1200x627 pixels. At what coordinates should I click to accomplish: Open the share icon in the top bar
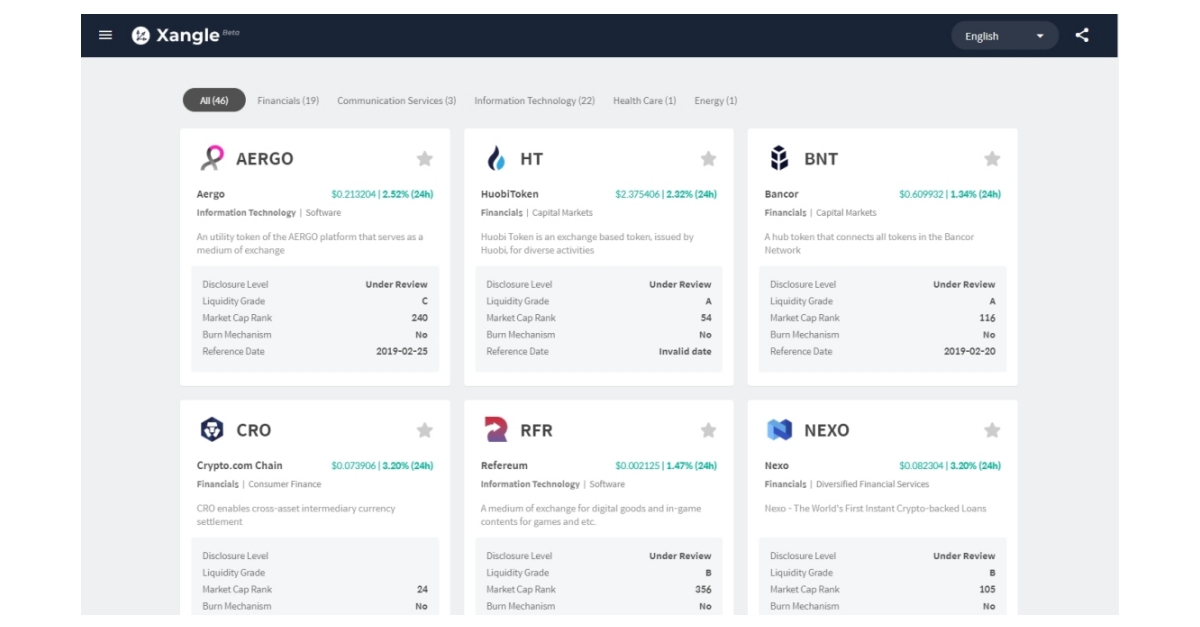point(1083,34)
